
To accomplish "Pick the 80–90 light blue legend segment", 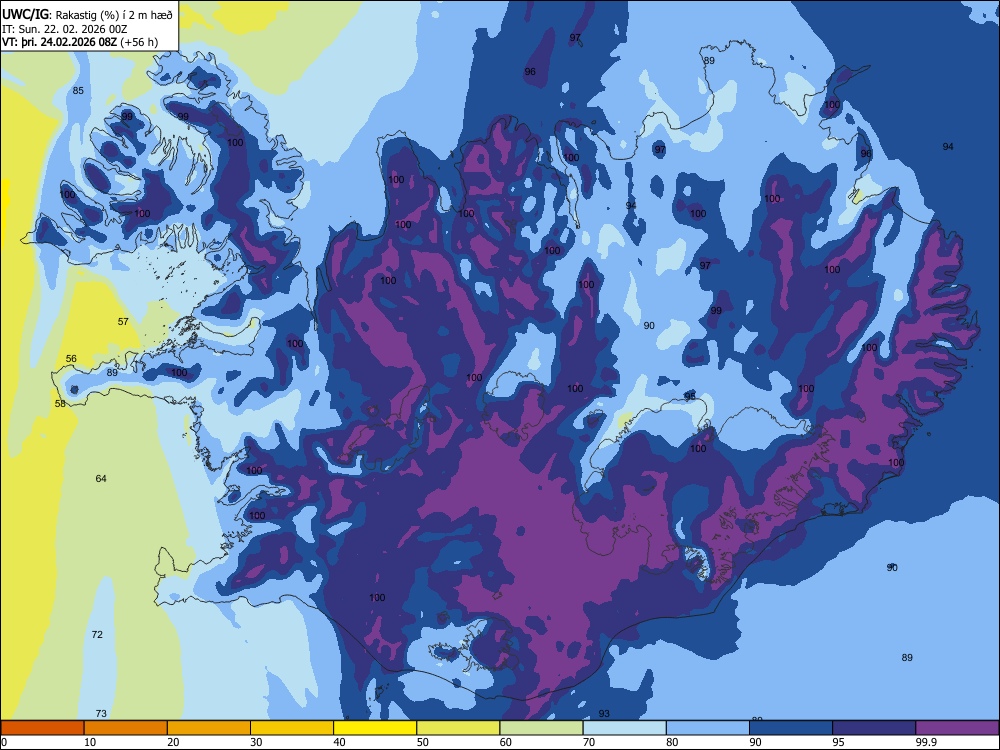I will click(x=707, y=728).
